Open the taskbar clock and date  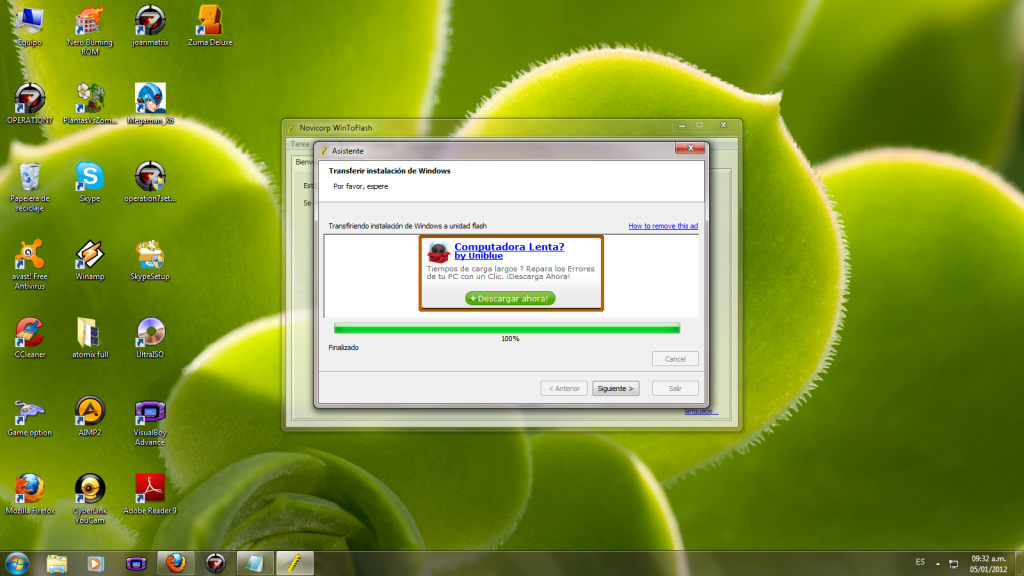tap(989, 564)
